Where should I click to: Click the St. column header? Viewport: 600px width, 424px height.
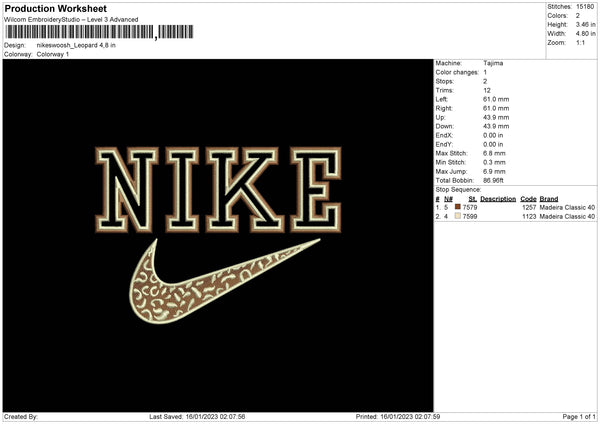click(x=472, y=199)
